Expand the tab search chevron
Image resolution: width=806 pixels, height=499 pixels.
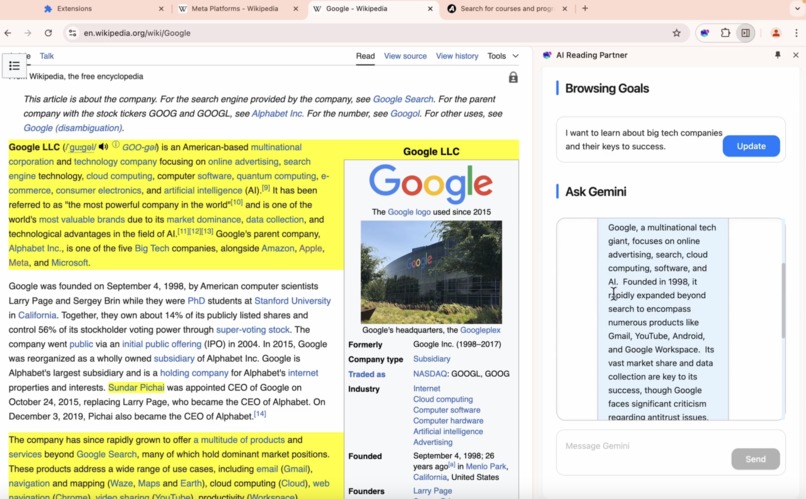pos(797,9)
